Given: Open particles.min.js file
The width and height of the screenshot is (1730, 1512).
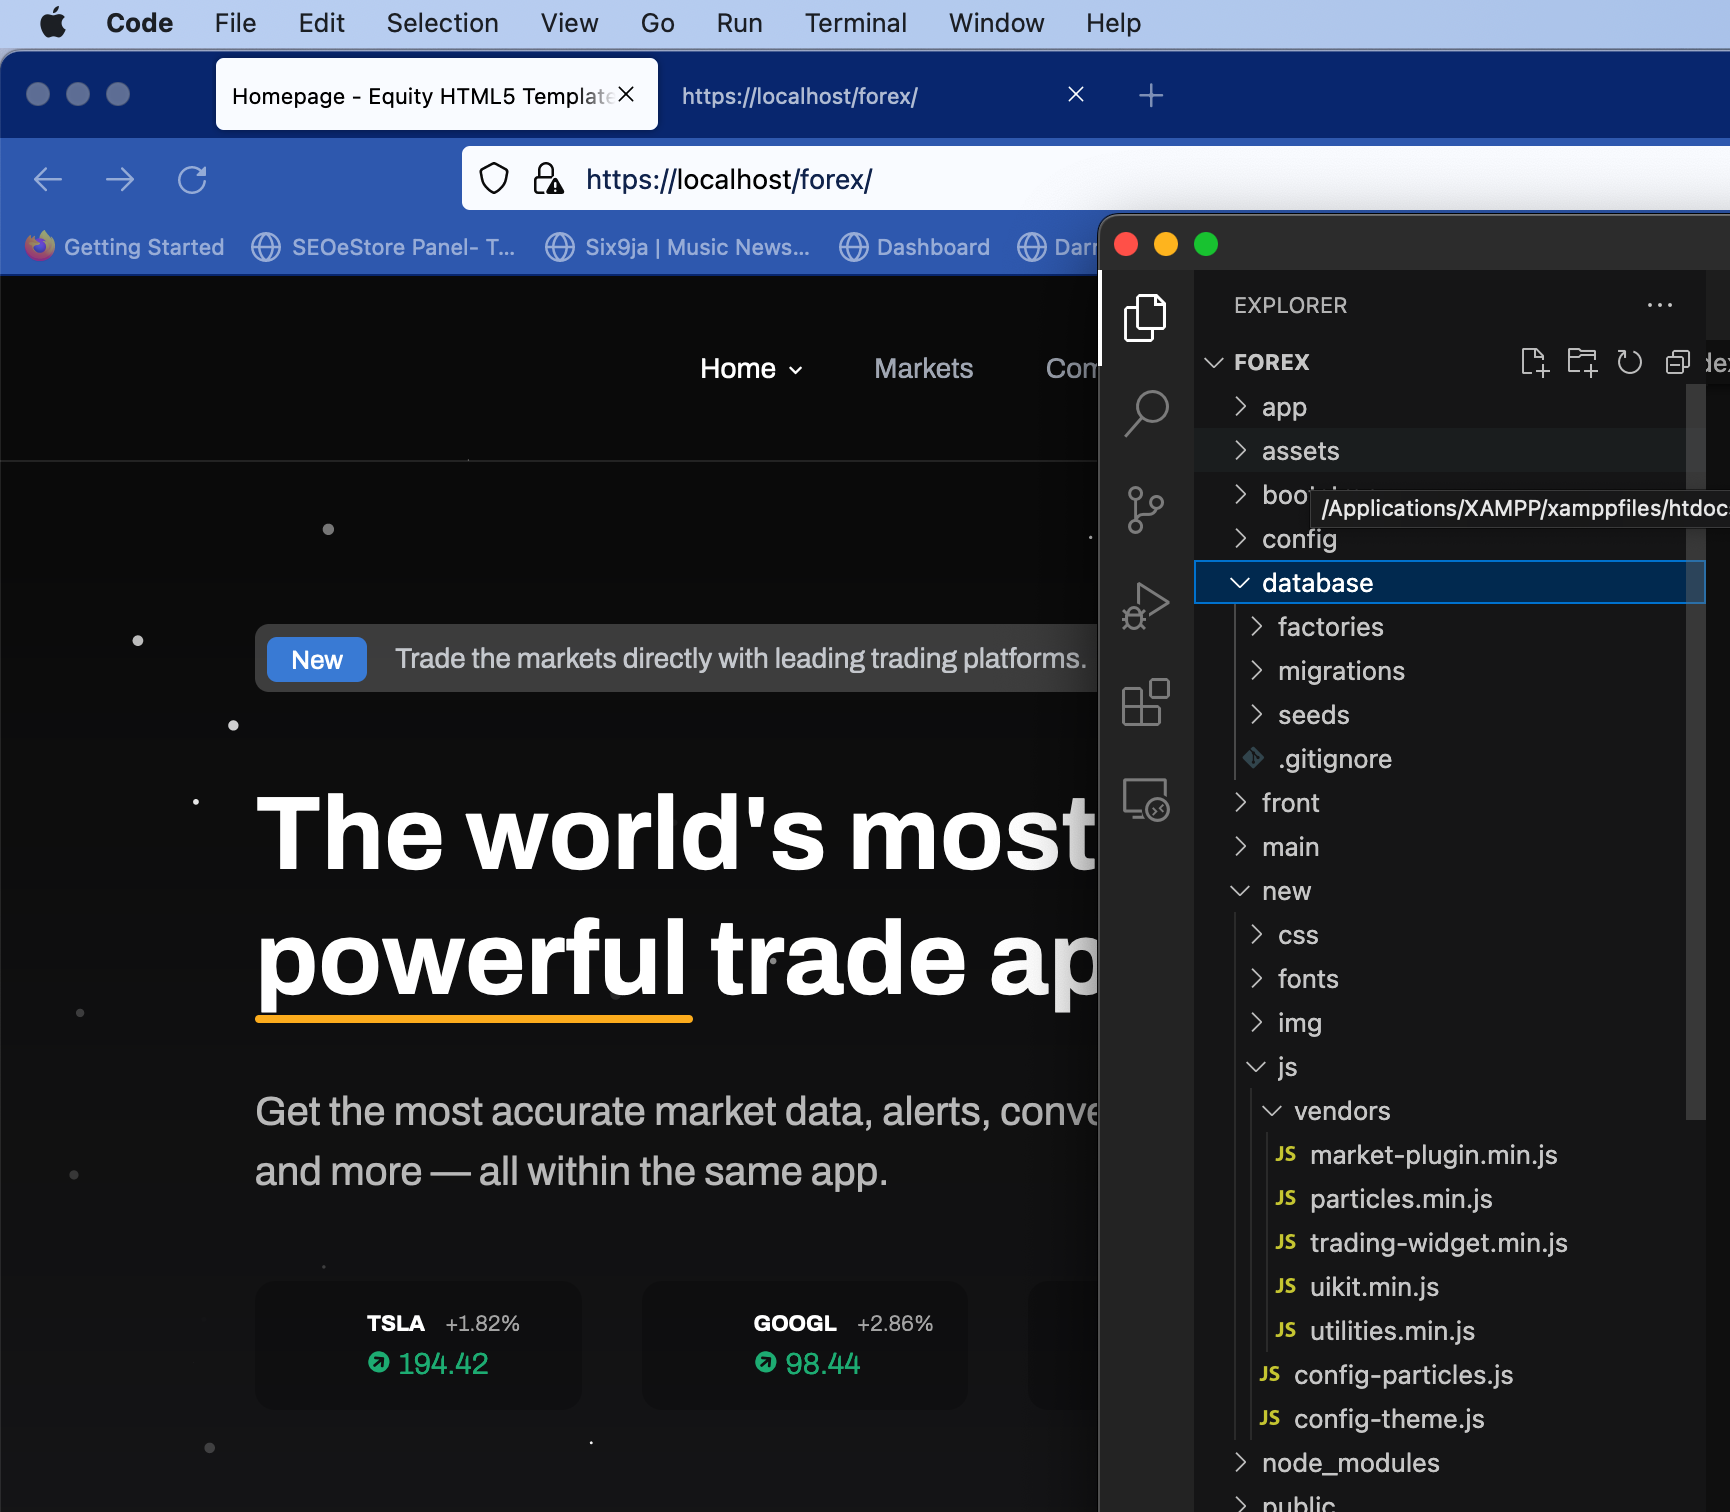Looking at the screenshot, I should [1400, 1199].
